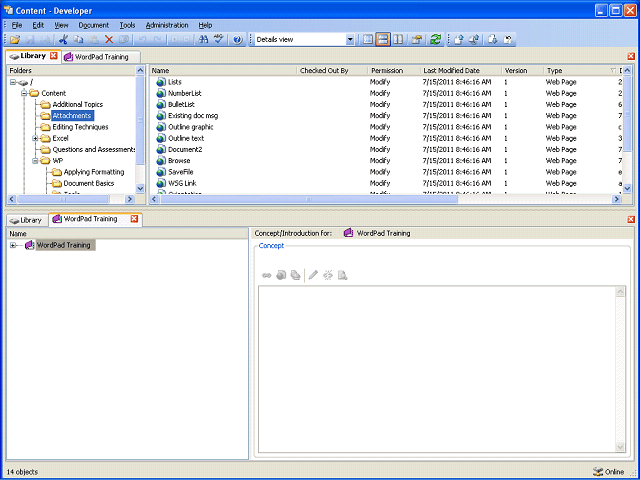
Task: Open the File menu
Action: coord(17,25)
